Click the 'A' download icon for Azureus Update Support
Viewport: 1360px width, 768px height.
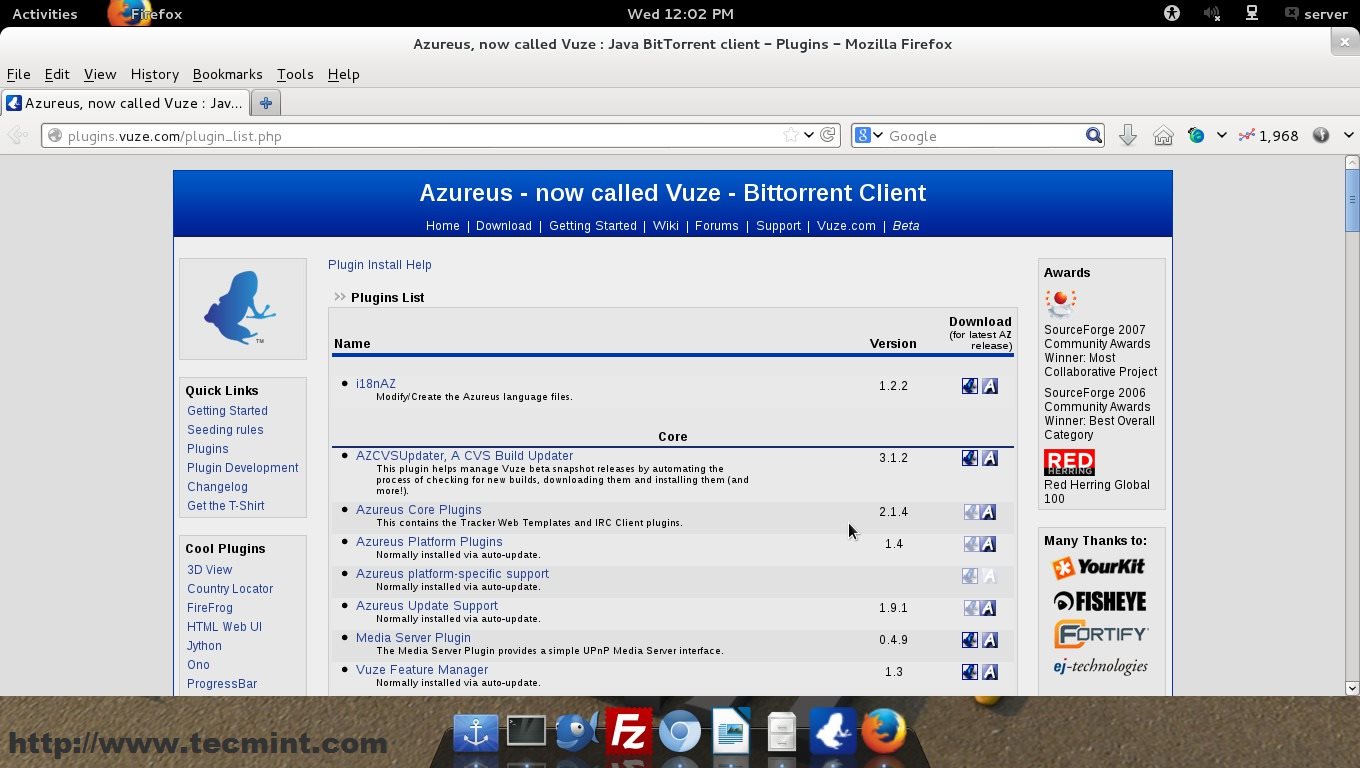point(988,608)
